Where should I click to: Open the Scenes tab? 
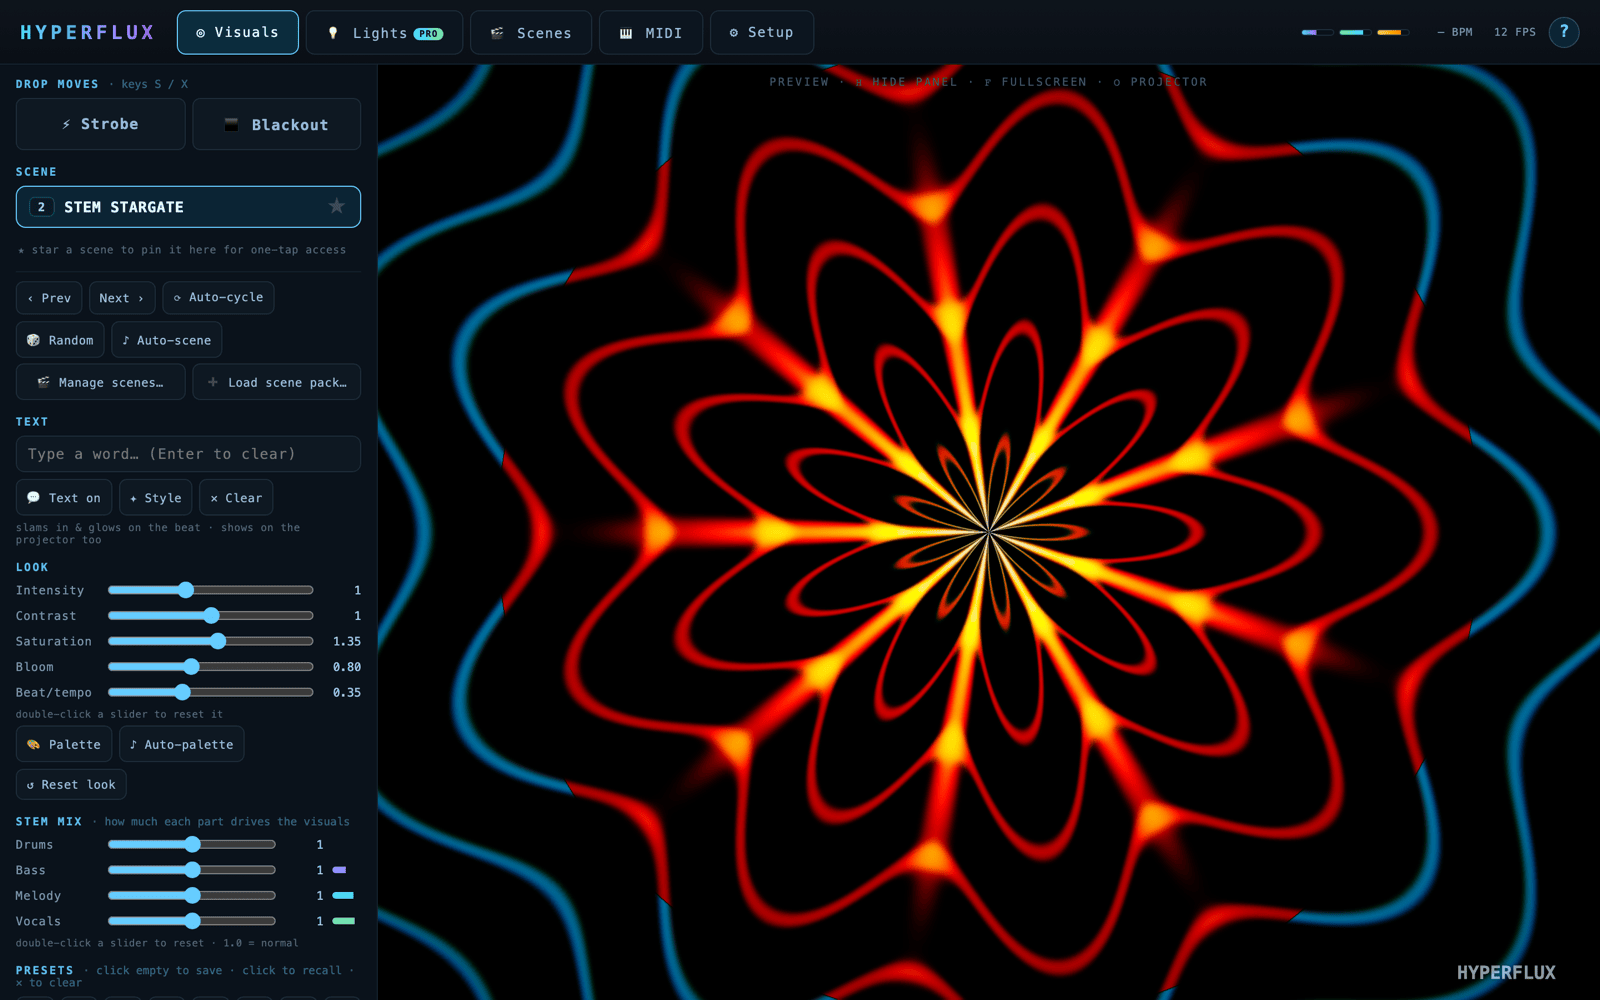pyautogui.click(x=531, y=32)
